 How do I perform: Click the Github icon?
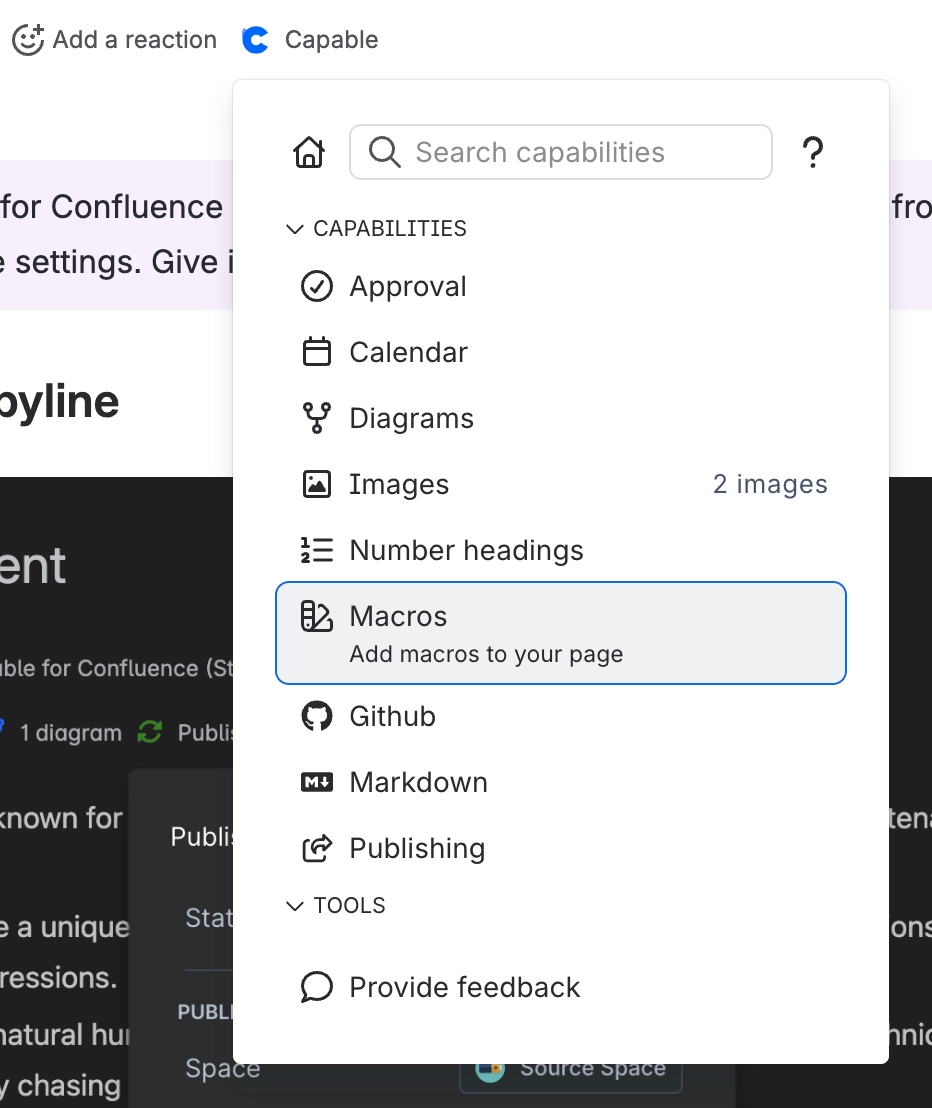pyautogui.click(x=316, y=716)
